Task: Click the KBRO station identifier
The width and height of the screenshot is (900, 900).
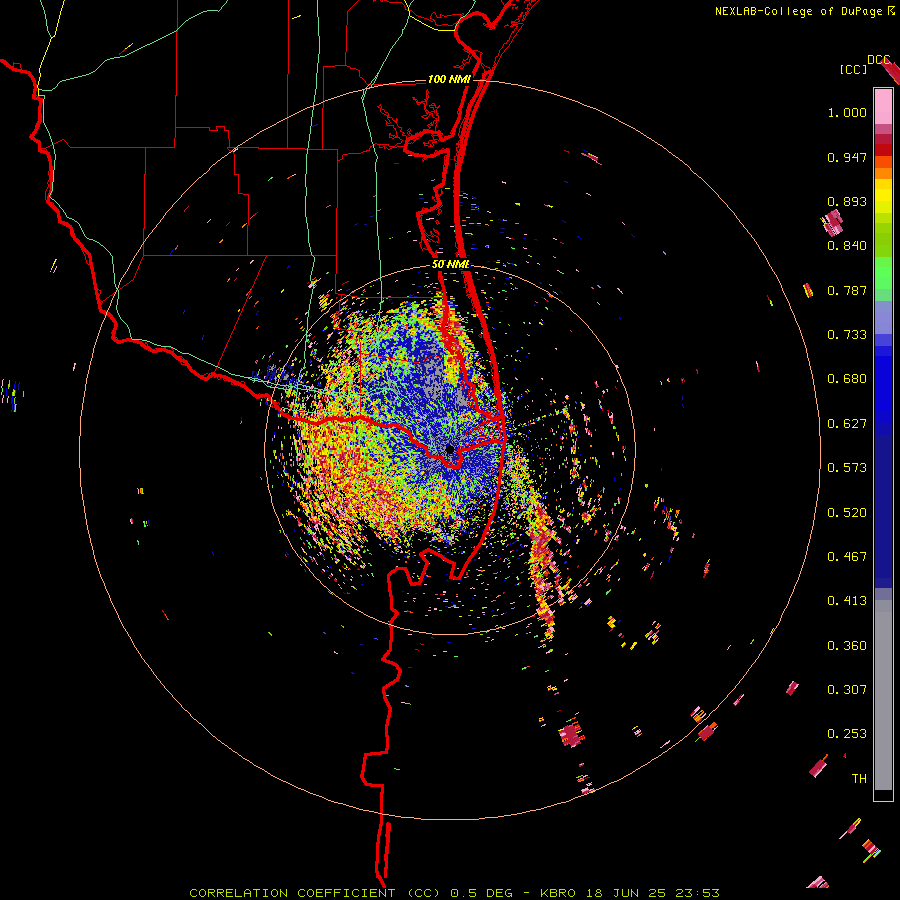Action: (558, 893)
